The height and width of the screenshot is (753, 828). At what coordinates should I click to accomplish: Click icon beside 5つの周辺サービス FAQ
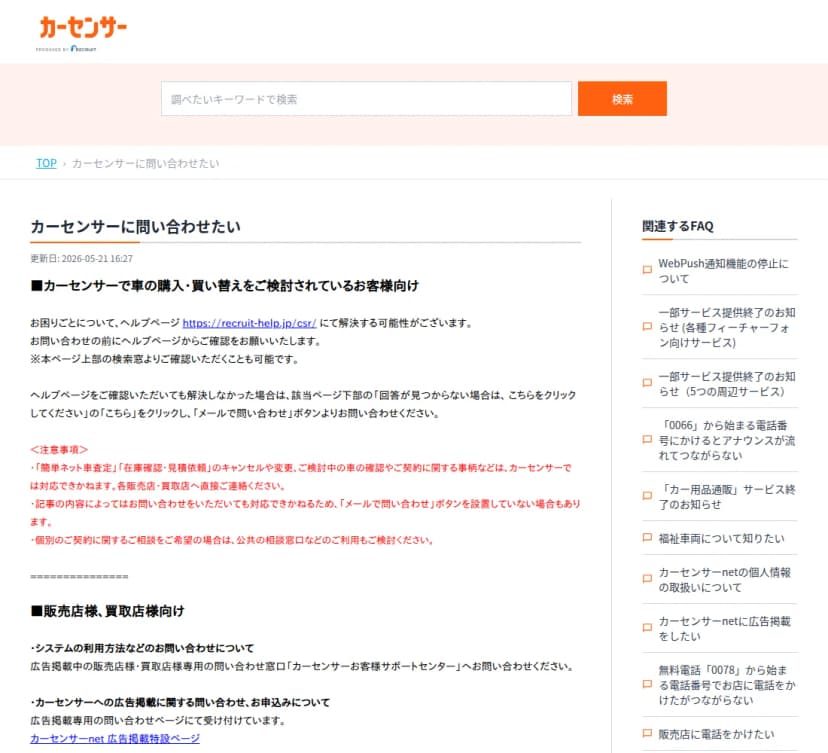(647, 383)
